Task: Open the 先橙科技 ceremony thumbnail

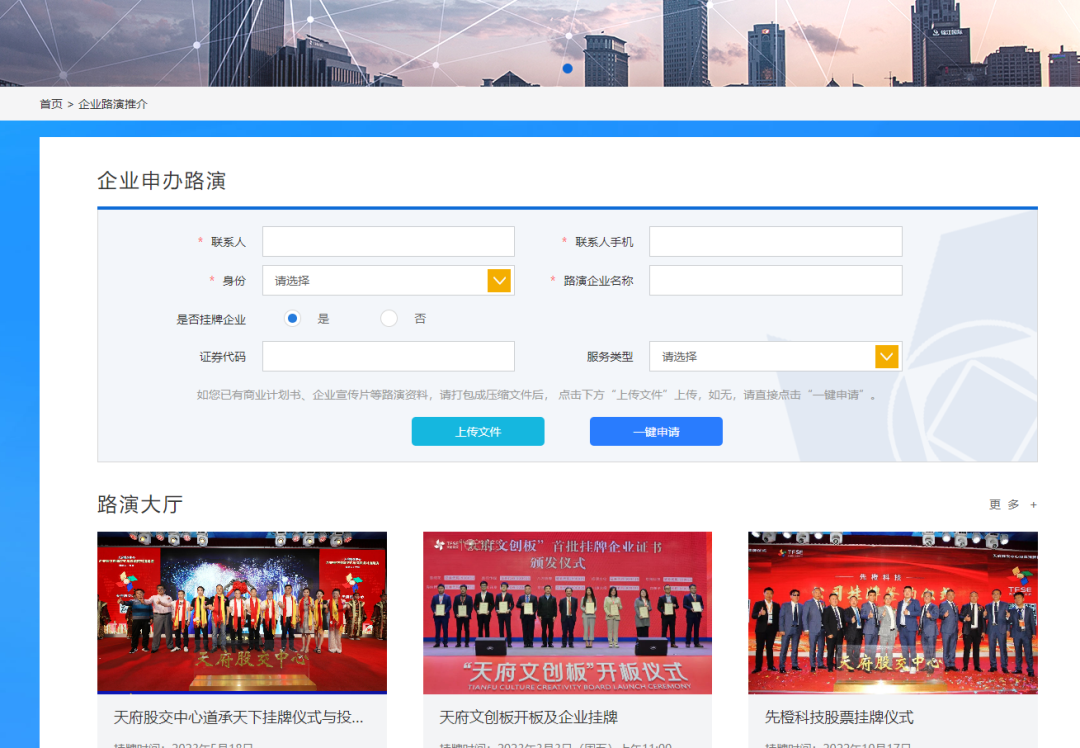Action: [x=893, y=612]
